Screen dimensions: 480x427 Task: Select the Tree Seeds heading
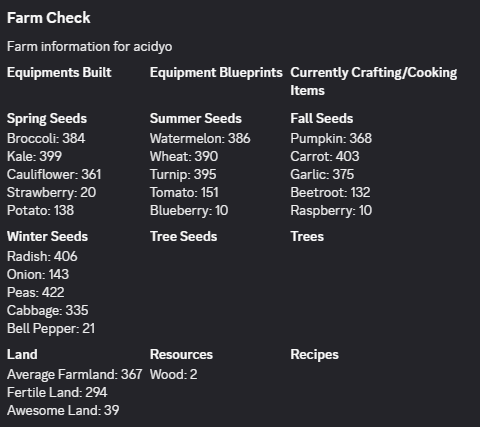pyautogui.click(x=184, y=237)
